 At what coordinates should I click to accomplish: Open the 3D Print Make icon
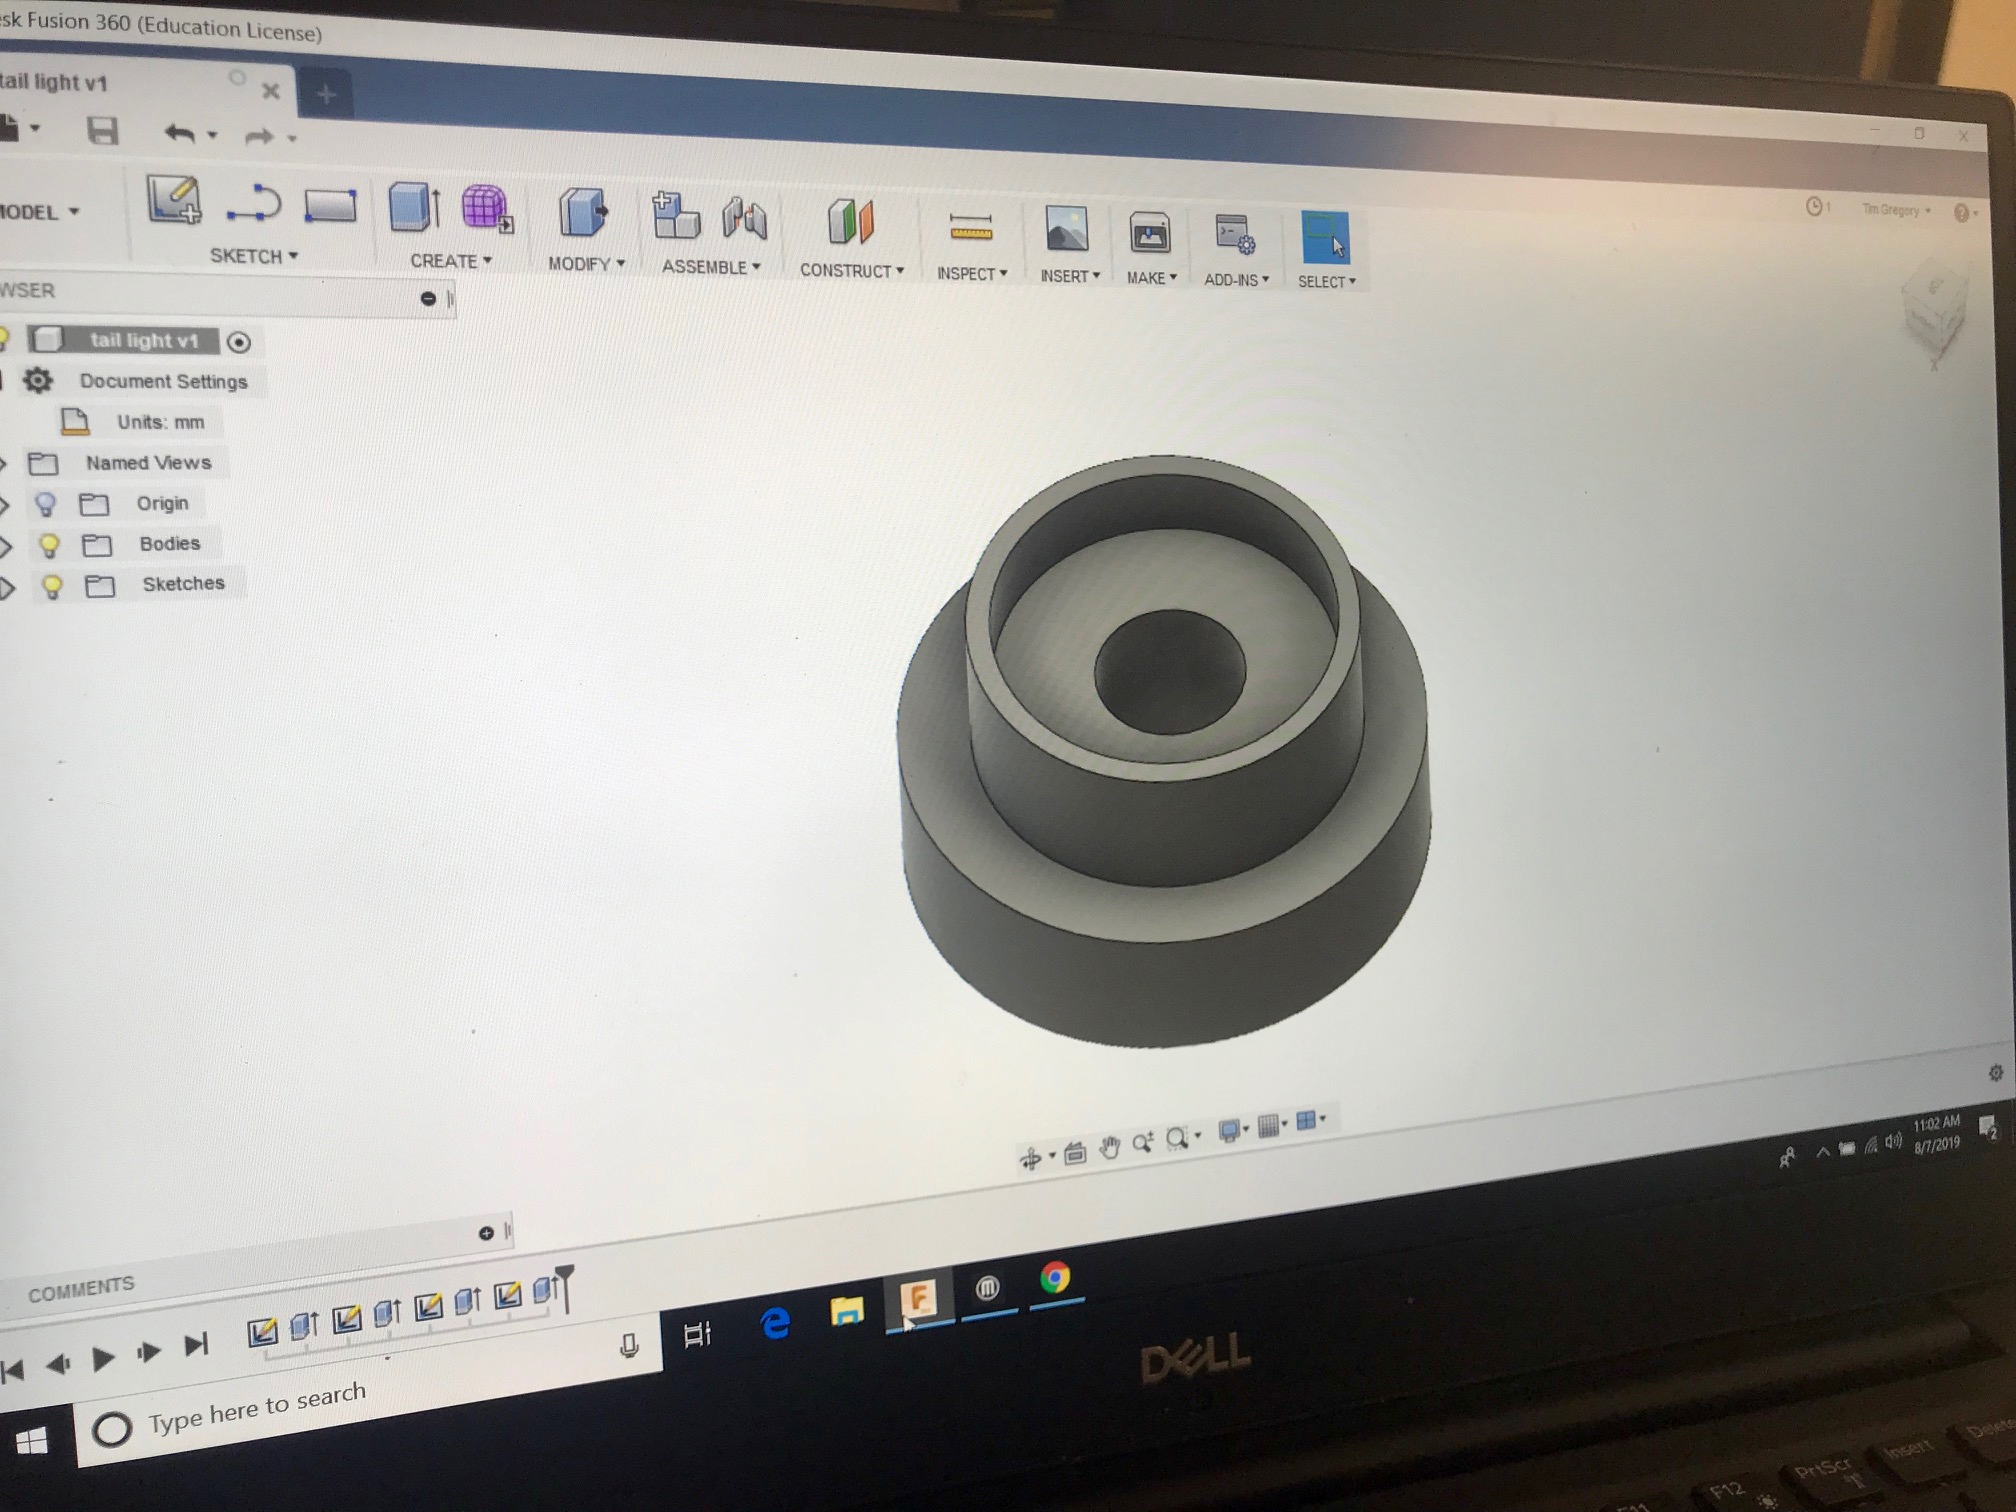coord(1149,234)
